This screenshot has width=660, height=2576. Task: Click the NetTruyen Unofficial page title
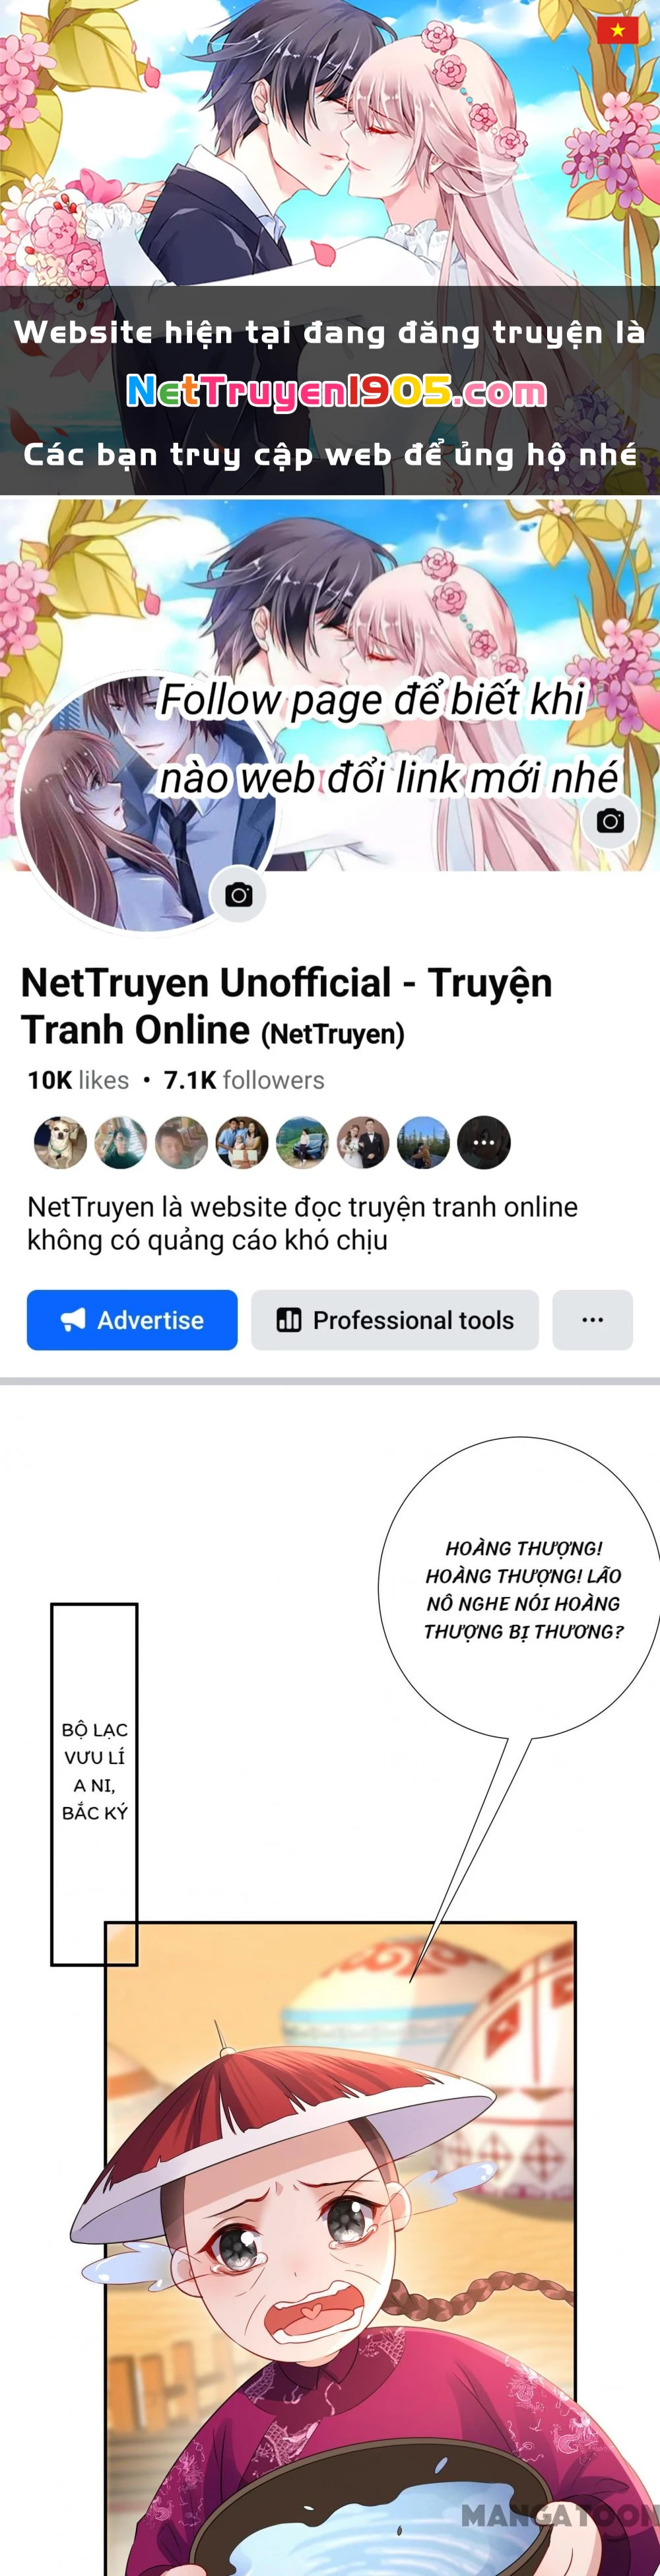coord(286,1006)
